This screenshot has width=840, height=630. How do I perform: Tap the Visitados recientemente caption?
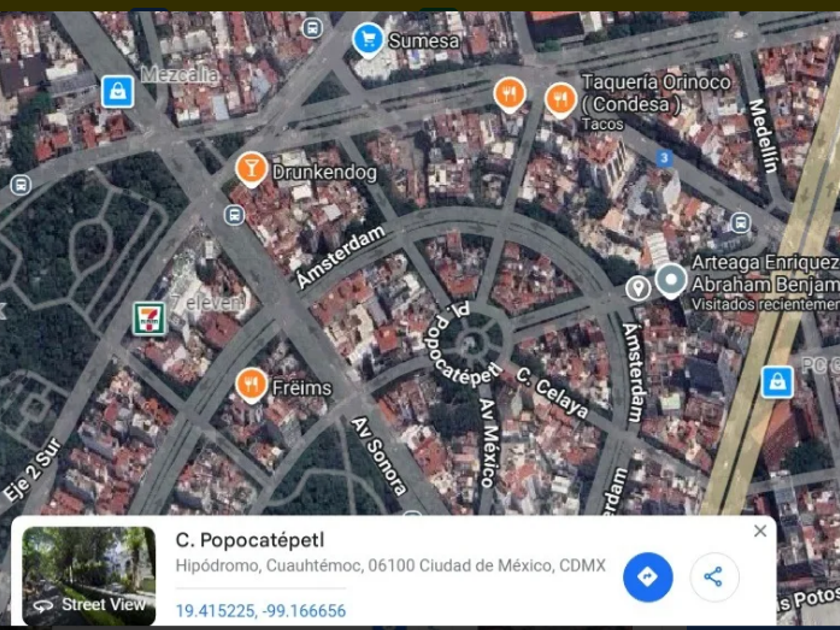click(766, 304)
